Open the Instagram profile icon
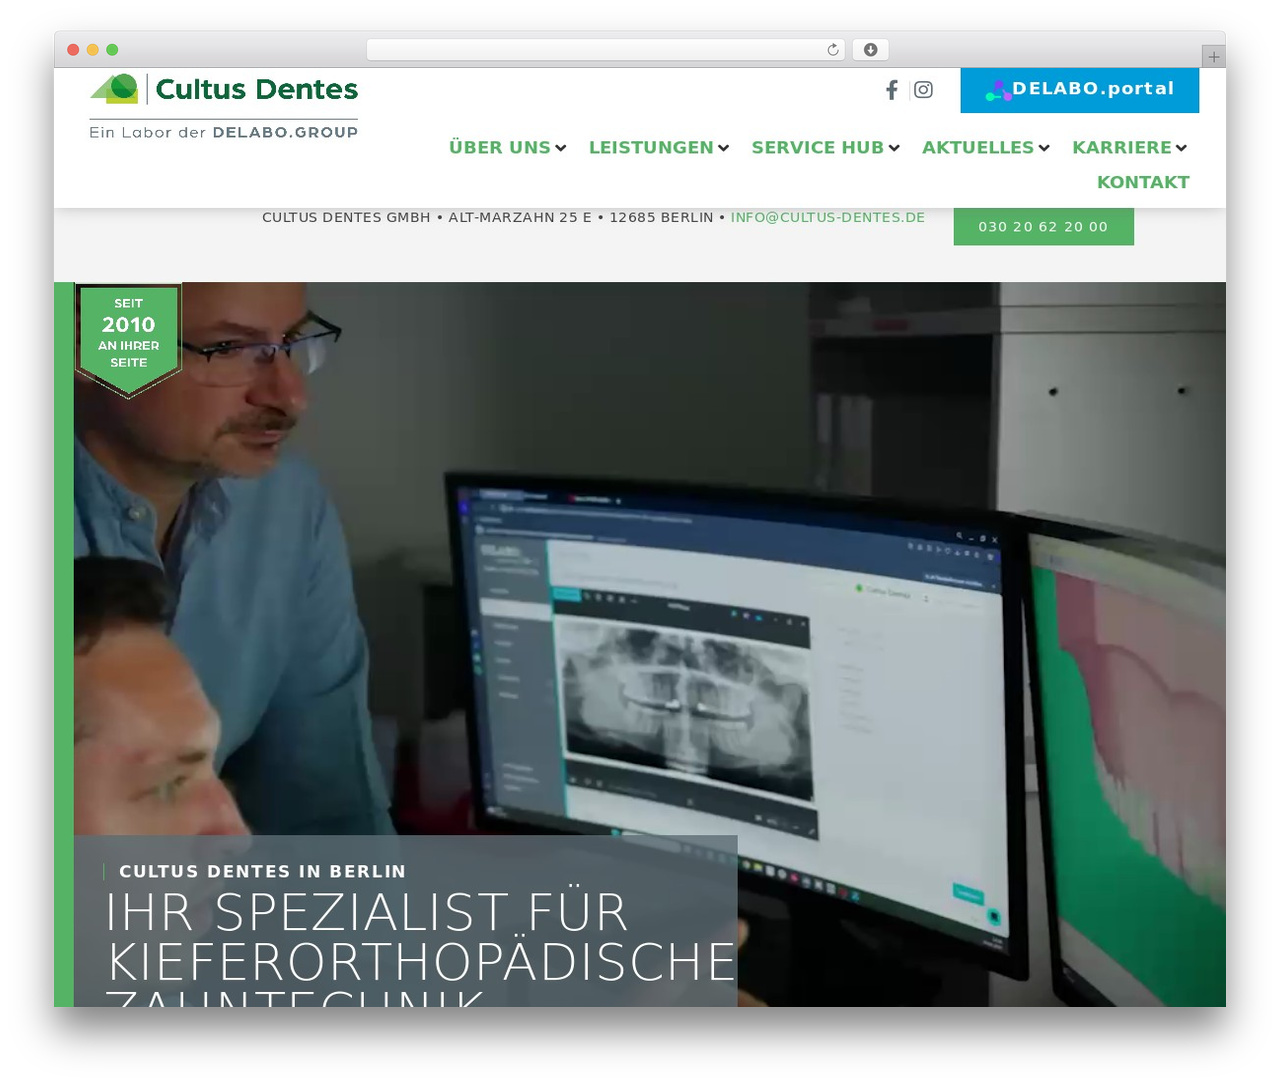The width and height of the screenshot is (1280, 1084). 924,90
